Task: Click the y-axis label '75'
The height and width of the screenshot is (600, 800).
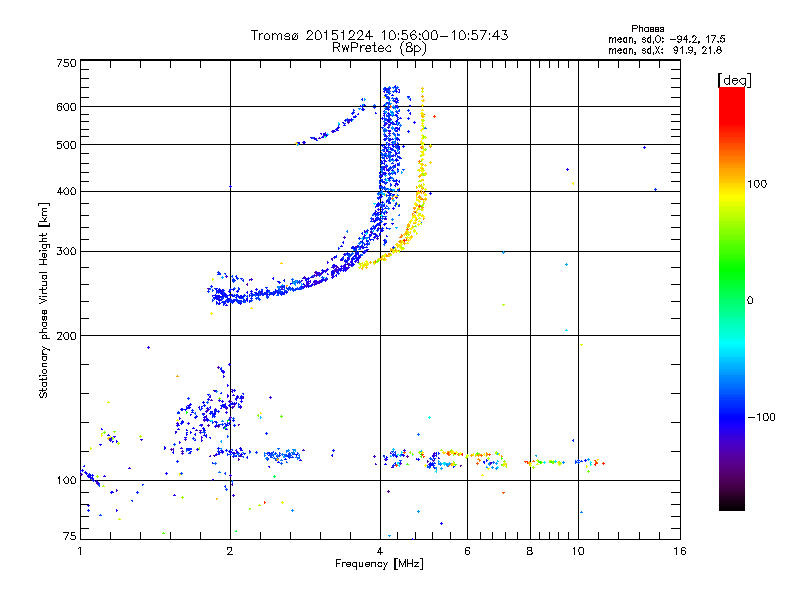Action: click(x=70, y=536)
